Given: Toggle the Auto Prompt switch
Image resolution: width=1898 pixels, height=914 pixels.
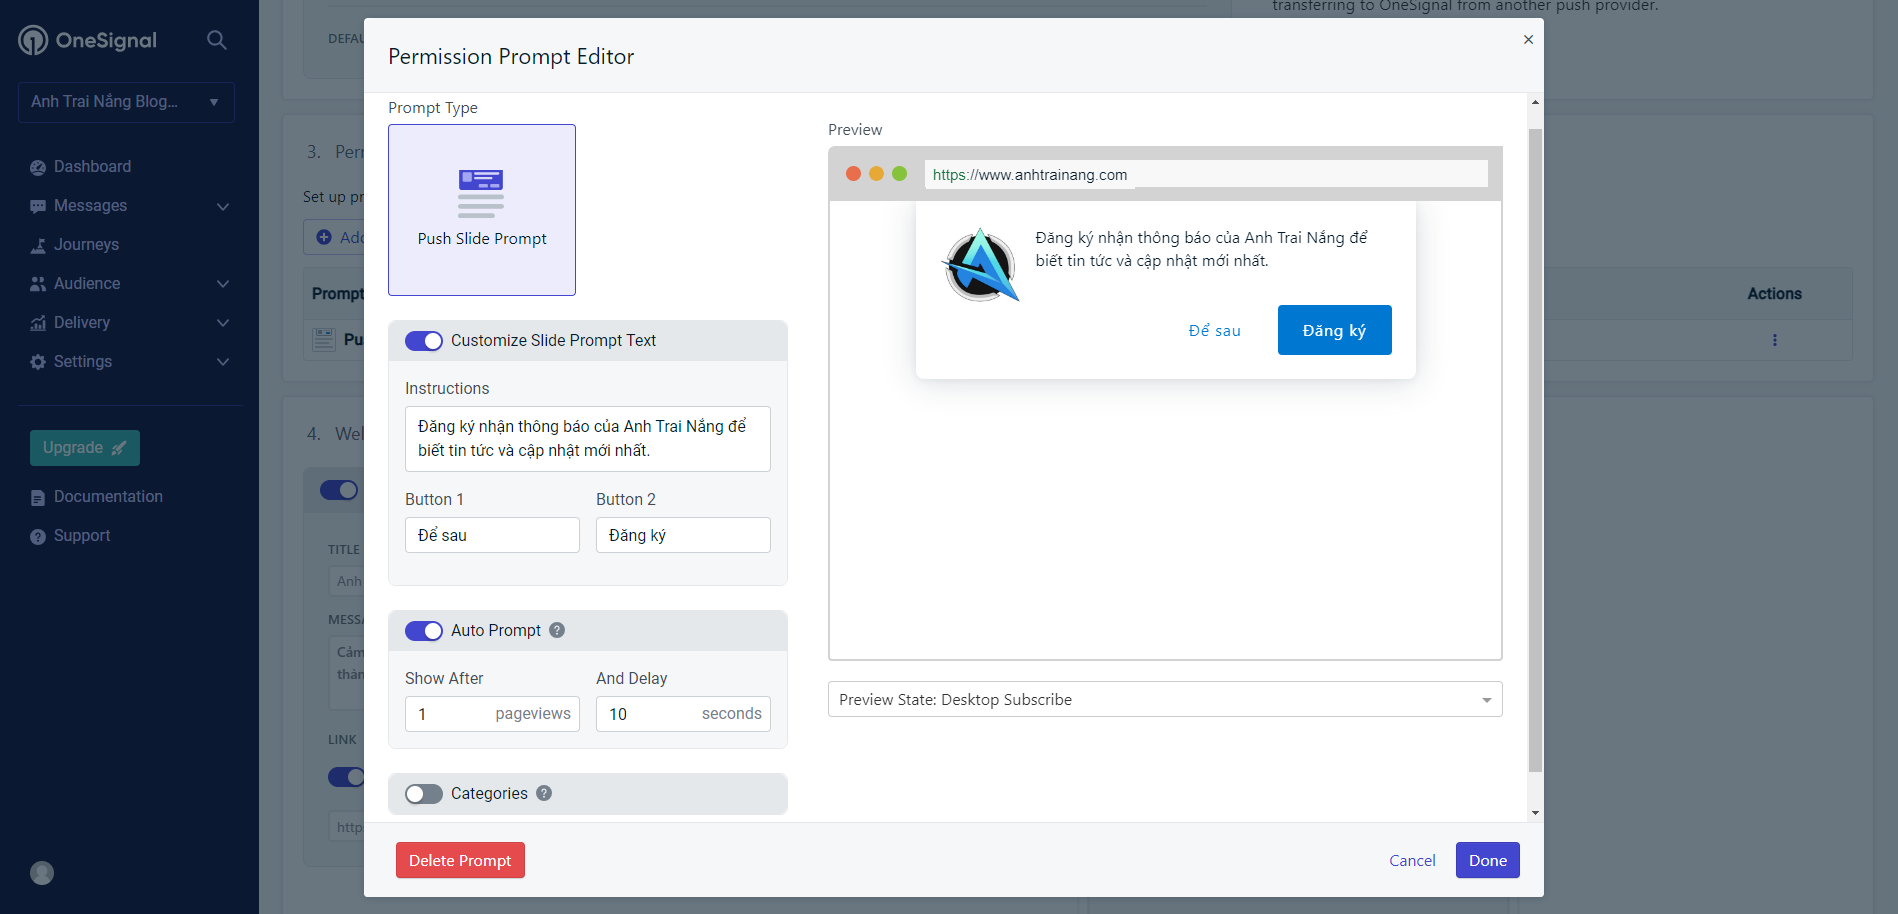Looking at the screenshot, I should [x=424, y=631].
